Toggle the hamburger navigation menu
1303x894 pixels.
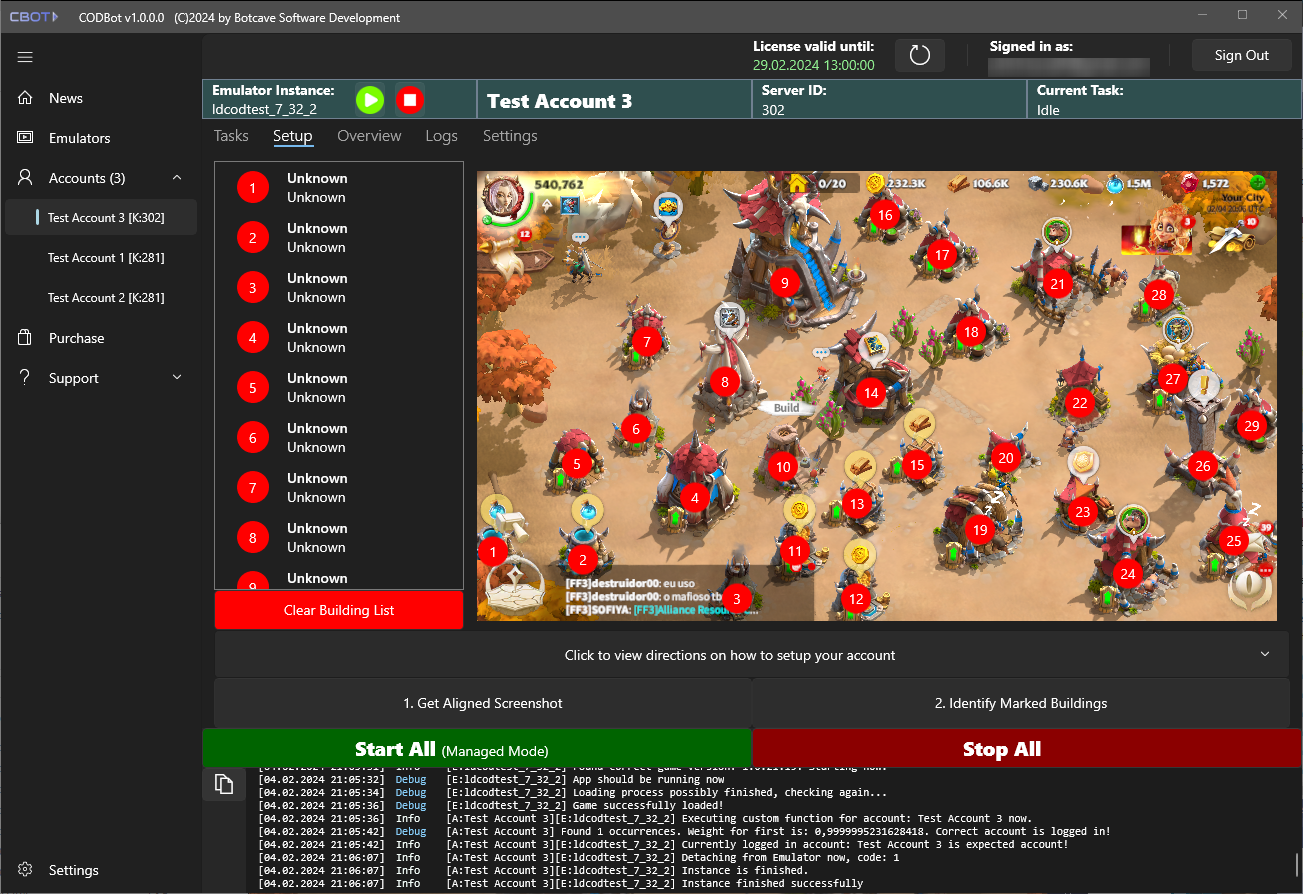[26, 57]
